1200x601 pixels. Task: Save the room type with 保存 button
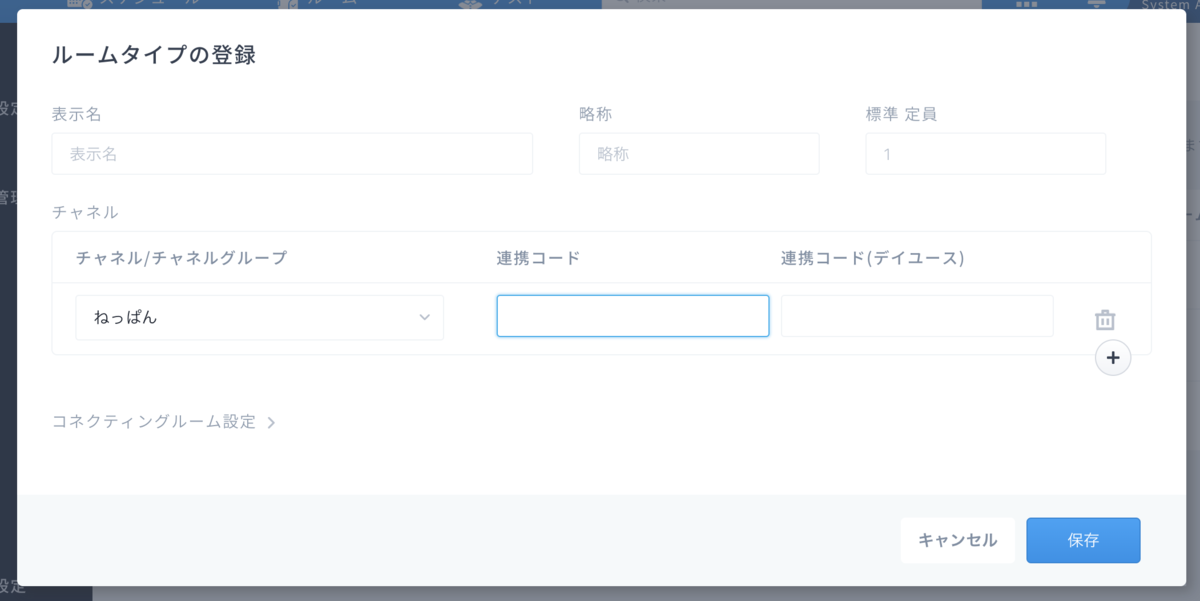coord(1083,540)
